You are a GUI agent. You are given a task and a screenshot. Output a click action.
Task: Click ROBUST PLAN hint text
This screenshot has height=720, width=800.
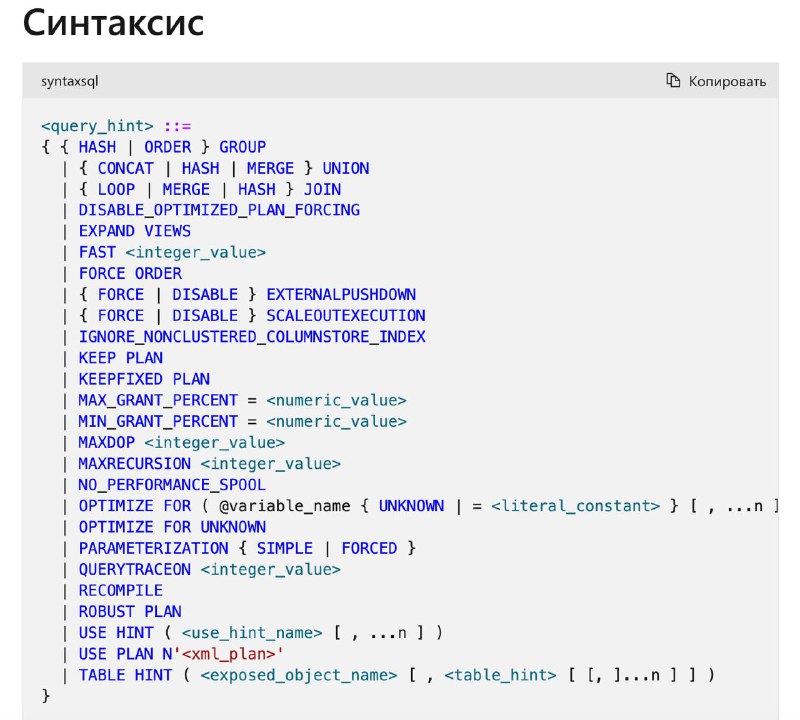[130, 612]
